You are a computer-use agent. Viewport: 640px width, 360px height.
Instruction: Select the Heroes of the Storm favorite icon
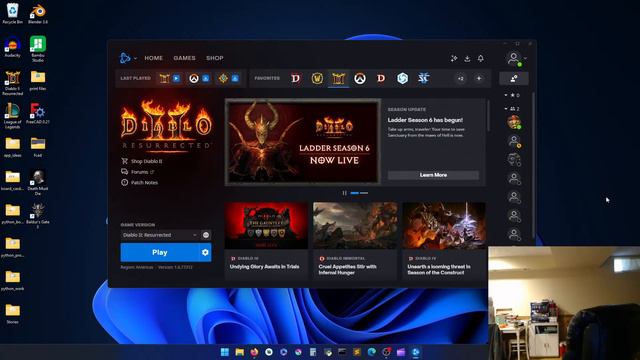(x=402, y=78)
